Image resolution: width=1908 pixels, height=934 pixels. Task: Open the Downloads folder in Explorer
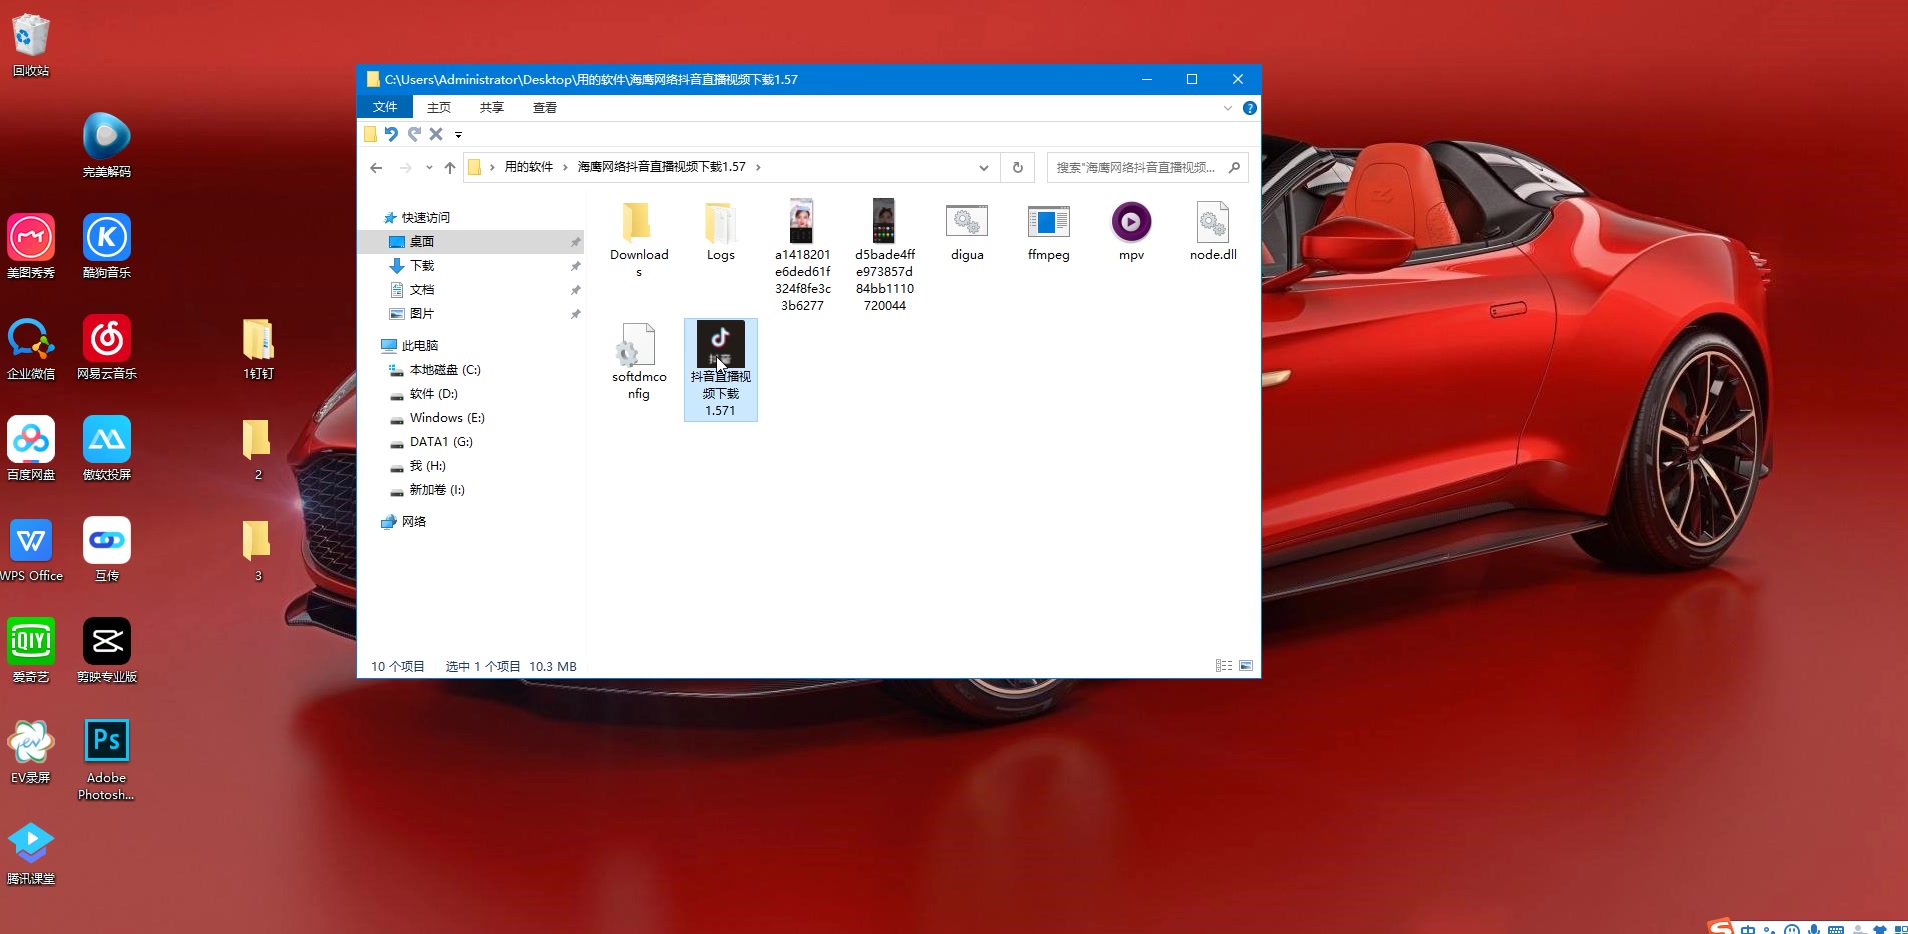(x=638, y=240)
